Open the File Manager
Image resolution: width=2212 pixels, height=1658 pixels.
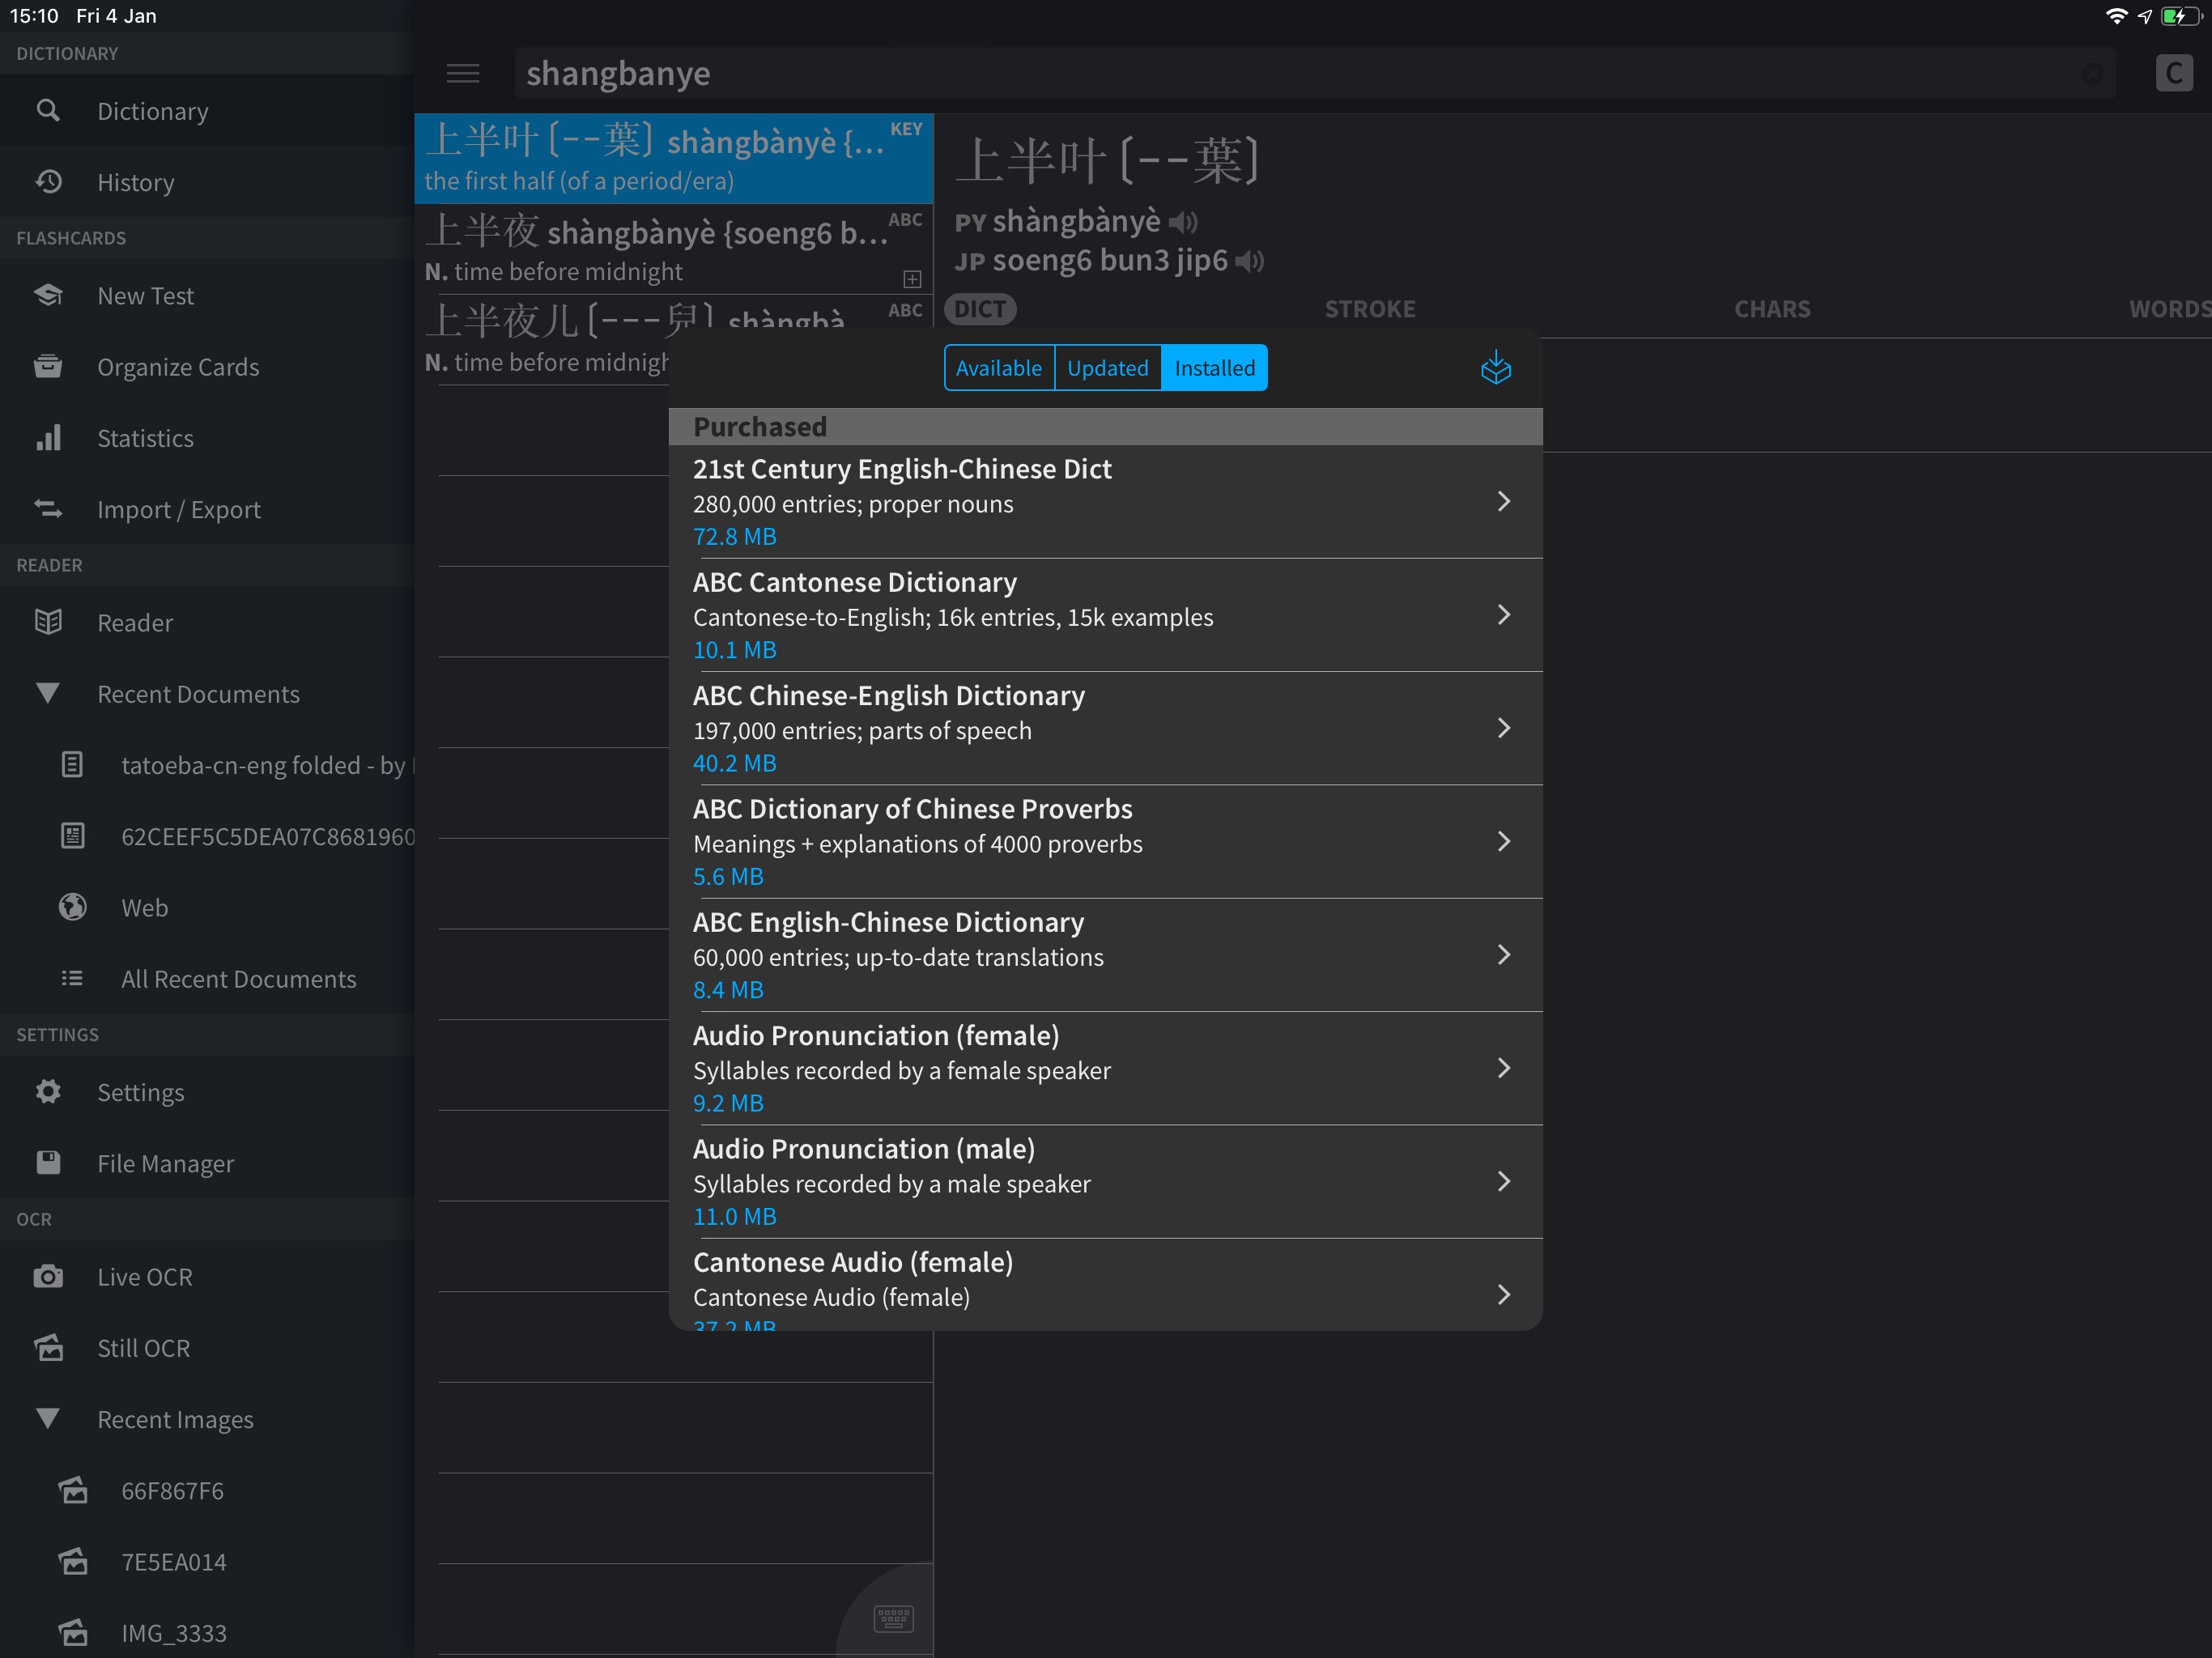[207, 1163]
